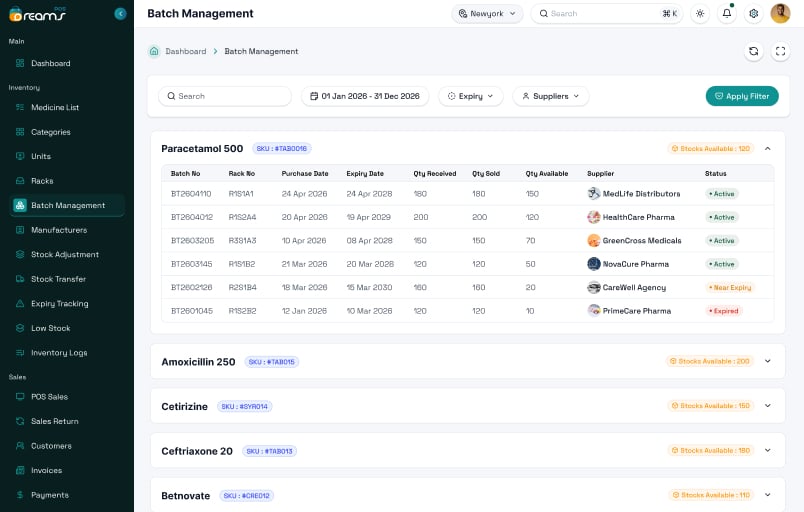Click the Near Expiry status badge

(x=730, y=288)
